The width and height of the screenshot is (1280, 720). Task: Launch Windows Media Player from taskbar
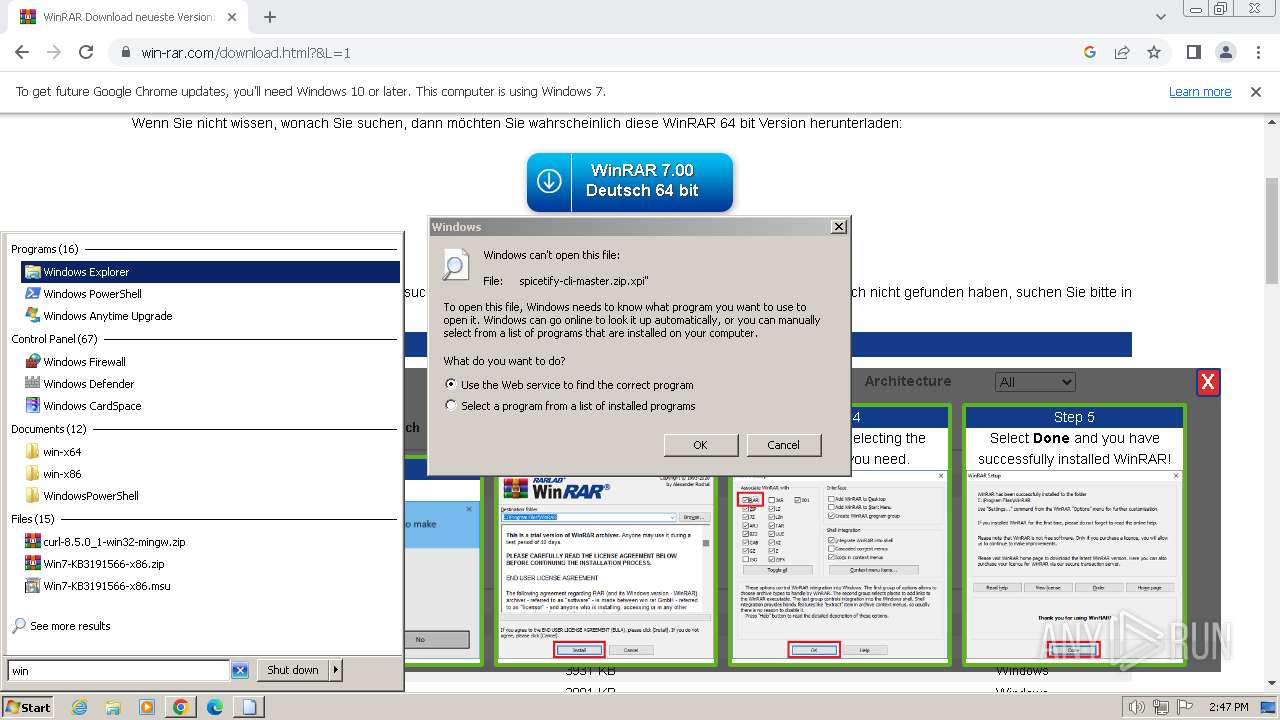[x=147, y=707]
